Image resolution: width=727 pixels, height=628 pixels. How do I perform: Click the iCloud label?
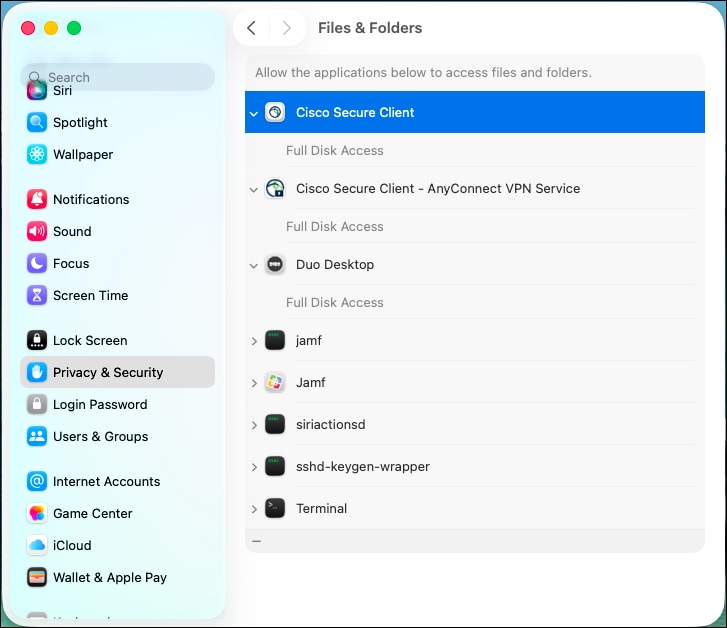click(72, 545)
